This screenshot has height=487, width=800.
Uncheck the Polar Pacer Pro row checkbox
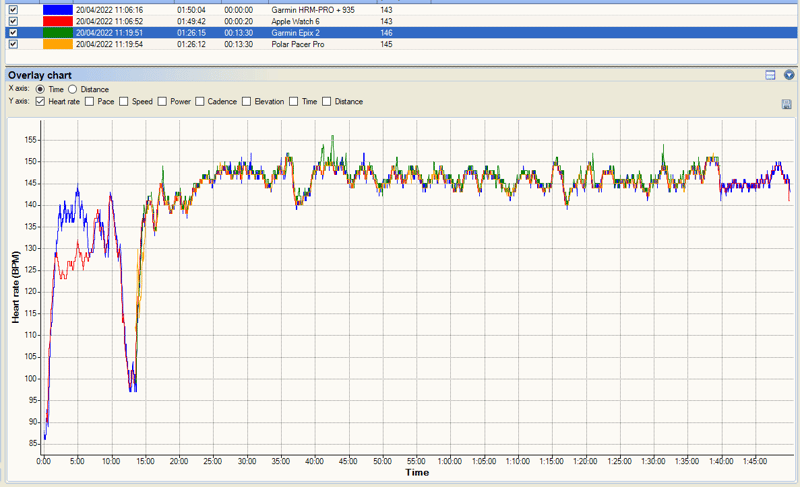[13, 44]
